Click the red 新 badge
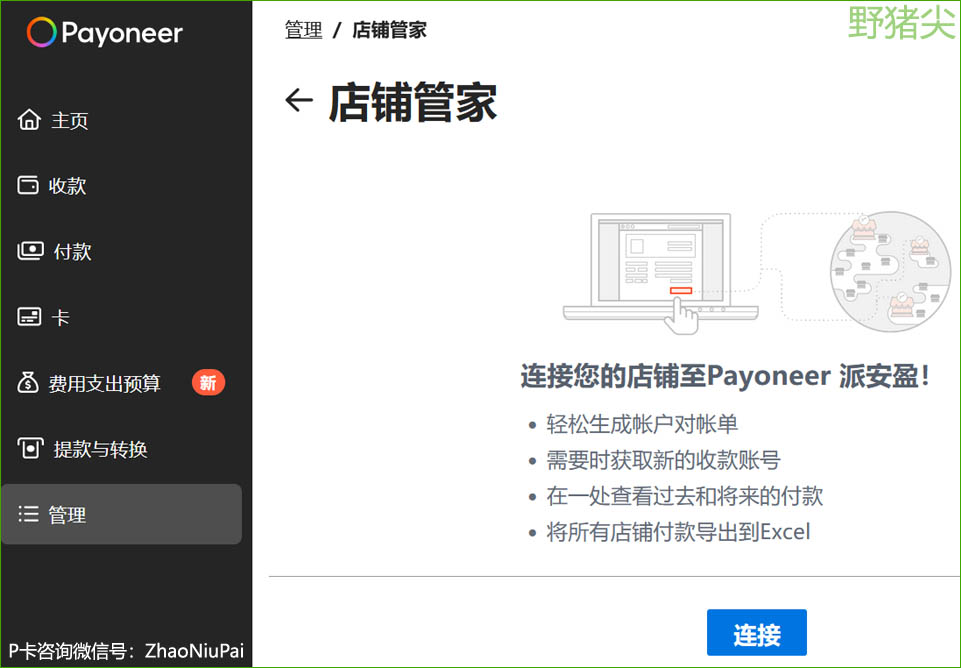 [x=208, y=383]
